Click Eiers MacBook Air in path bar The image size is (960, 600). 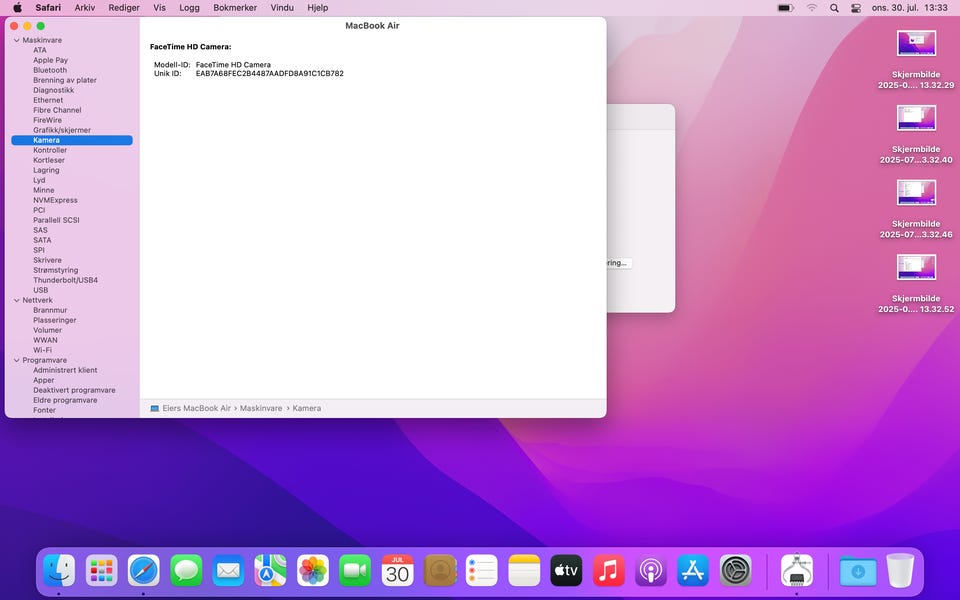point(196,408)
